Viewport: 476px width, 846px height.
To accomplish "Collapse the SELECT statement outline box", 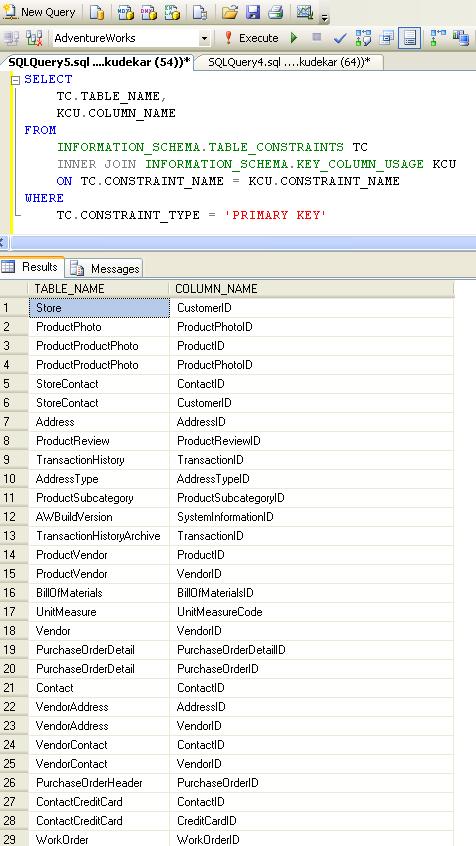I will click(15, 80).
